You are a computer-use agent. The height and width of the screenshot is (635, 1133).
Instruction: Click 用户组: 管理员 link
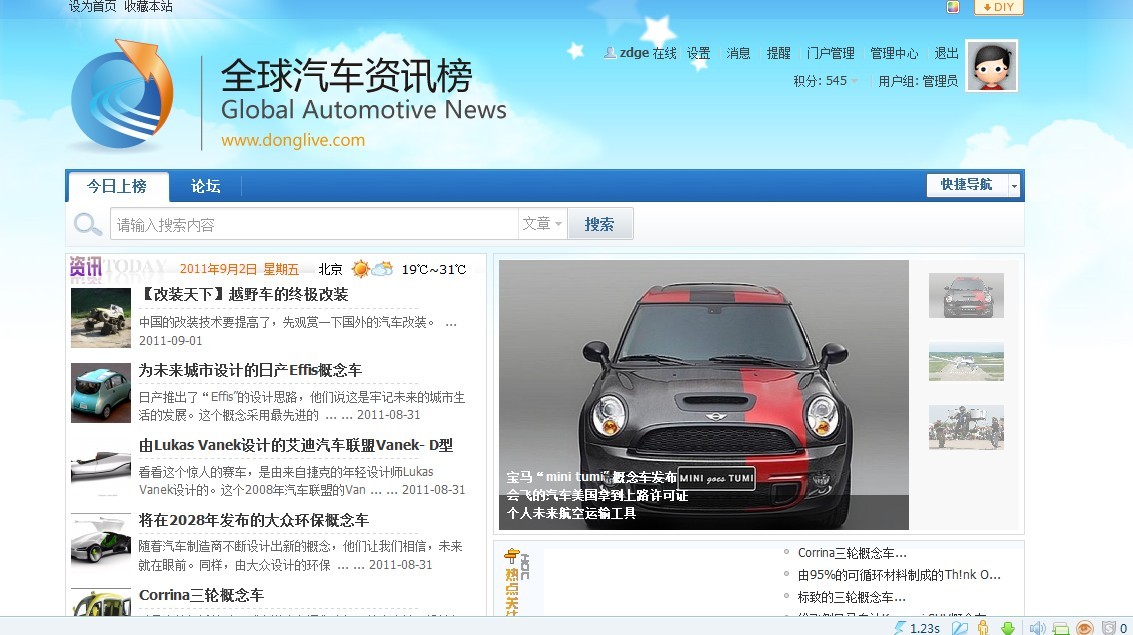pos(918,81)
